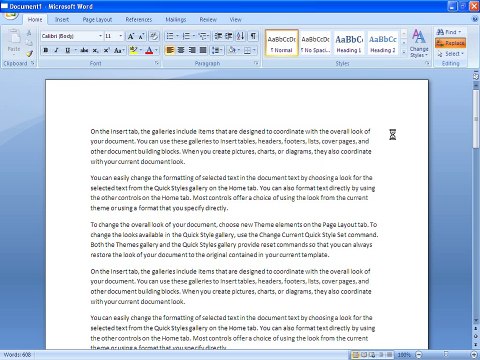The height and width of the screenshot is (360, 480).
Task: Toggle Show/Hide paragraph marks
Action: (x=253, y=36)
